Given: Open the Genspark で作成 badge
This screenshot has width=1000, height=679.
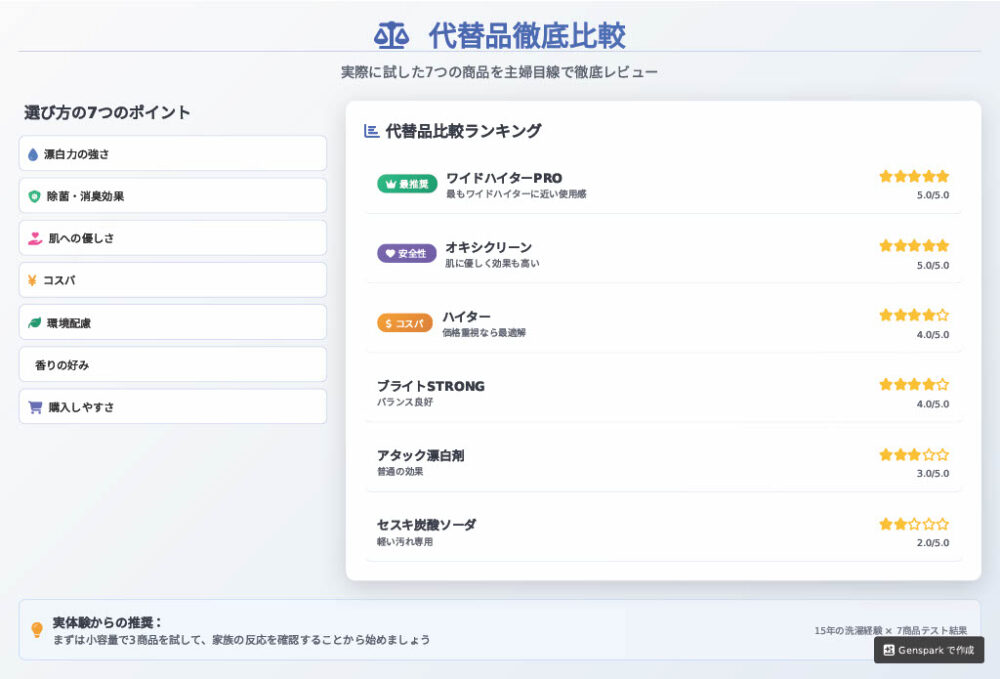Looking at the screenshot, I should pyautogui.click(x=929, y=650).
